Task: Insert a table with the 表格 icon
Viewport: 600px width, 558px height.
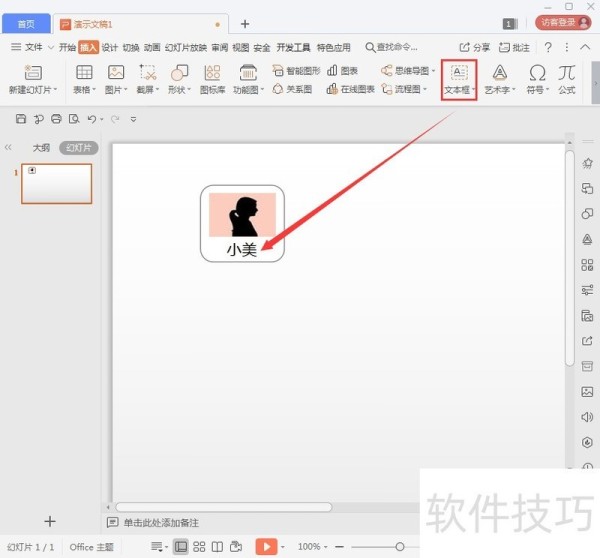Action: (84, 72)
